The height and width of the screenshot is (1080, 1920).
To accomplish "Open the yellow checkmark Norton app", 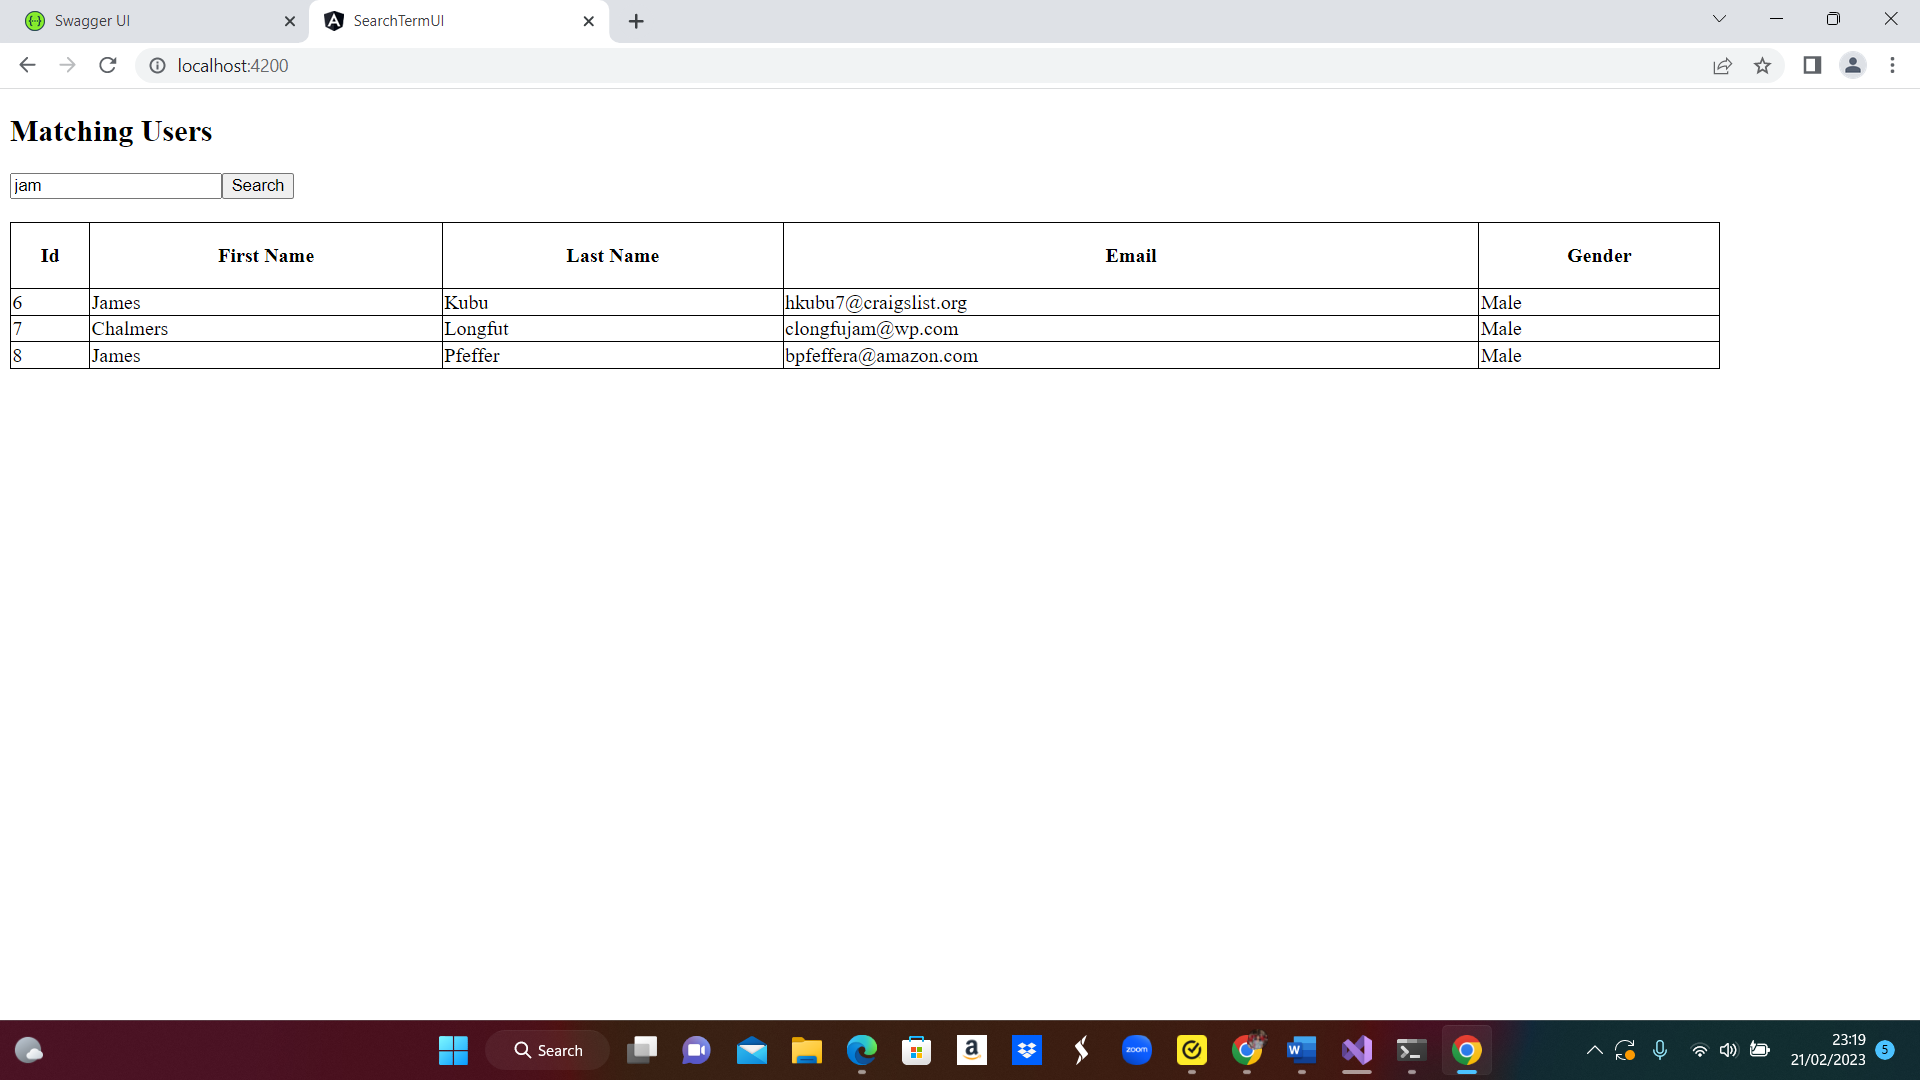I will point(1192,1050).
